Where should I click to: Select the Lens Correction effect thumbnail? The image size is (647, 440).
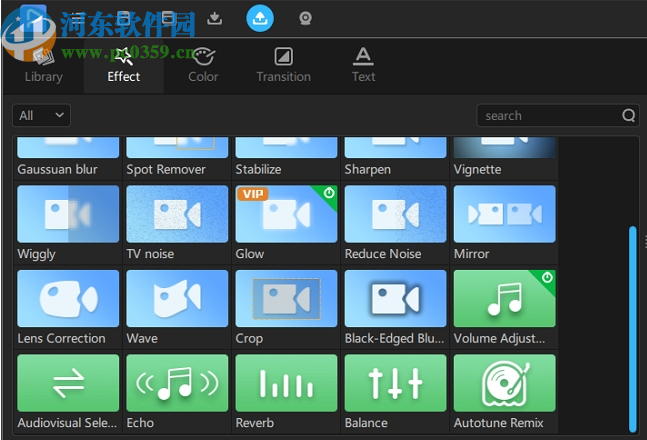click(x=68, y=298)
